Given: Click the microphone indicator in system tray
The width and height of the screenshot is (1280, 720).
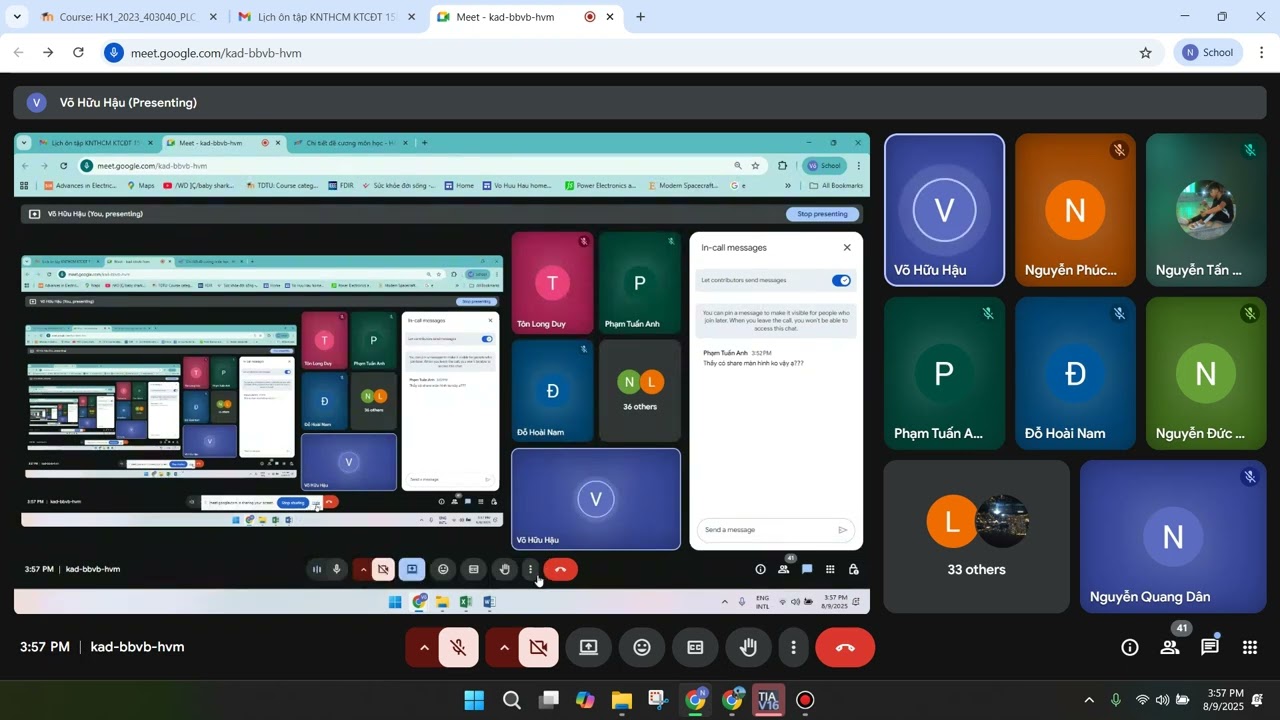Looking at the screenshot, I should click(x=1116, y=700).
